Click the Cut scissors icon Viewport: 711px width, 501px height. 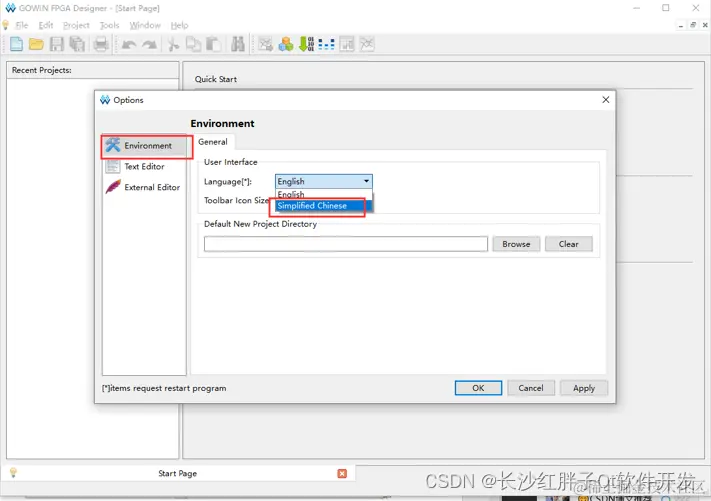click(173, 44)
